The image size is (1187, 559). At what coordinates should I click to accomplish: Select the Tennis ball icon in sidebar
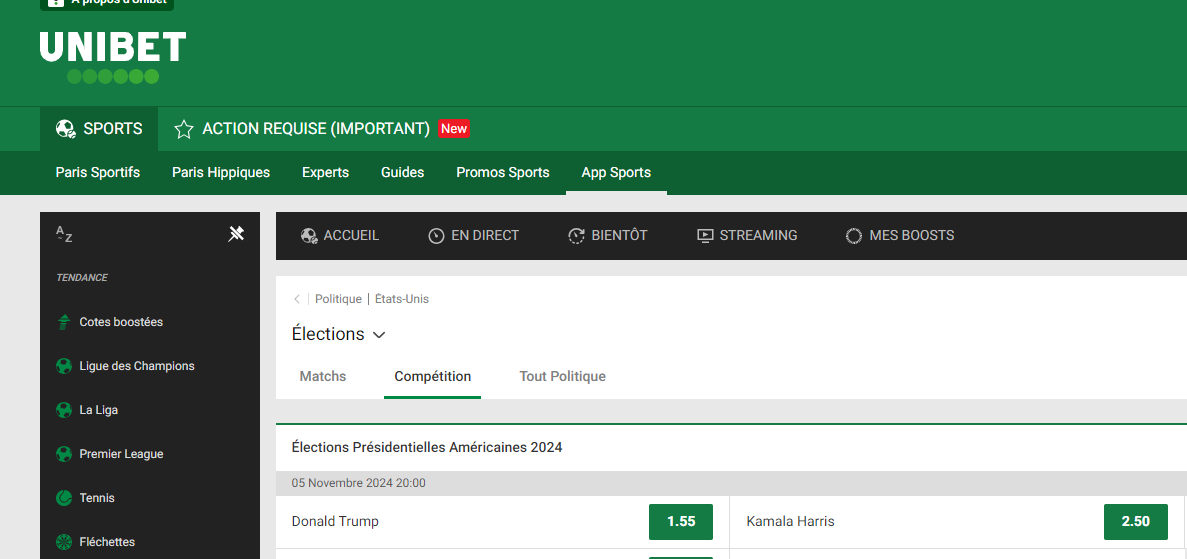(64, 498)
